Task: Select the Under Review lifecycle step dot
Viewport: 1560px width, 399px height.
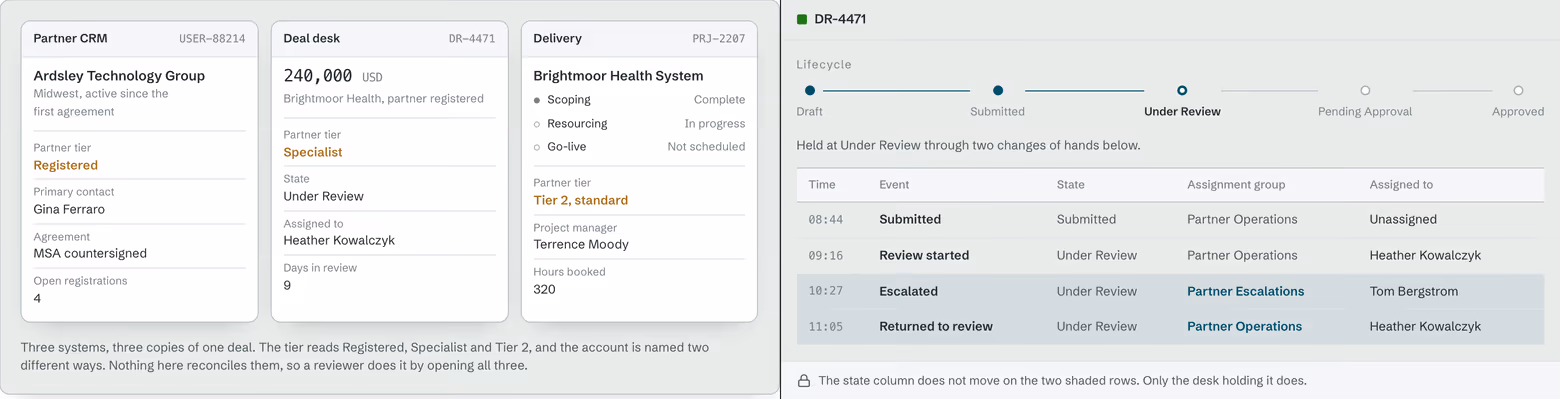Action: coord(1182,90)
